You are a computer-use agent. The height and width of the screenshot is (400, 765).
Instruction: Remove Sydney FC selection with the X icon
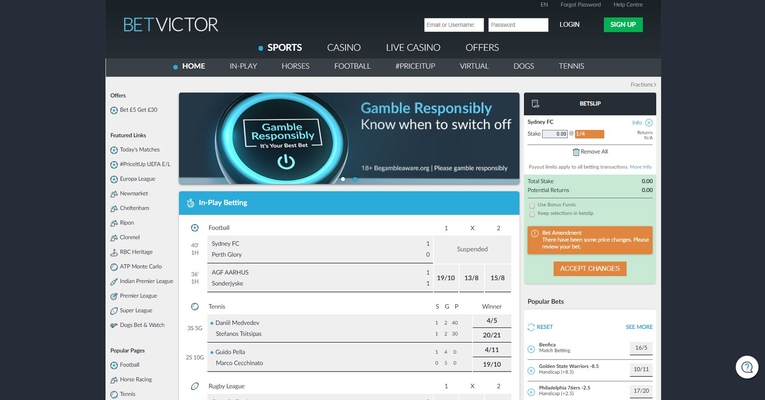[x=648, y=122]
